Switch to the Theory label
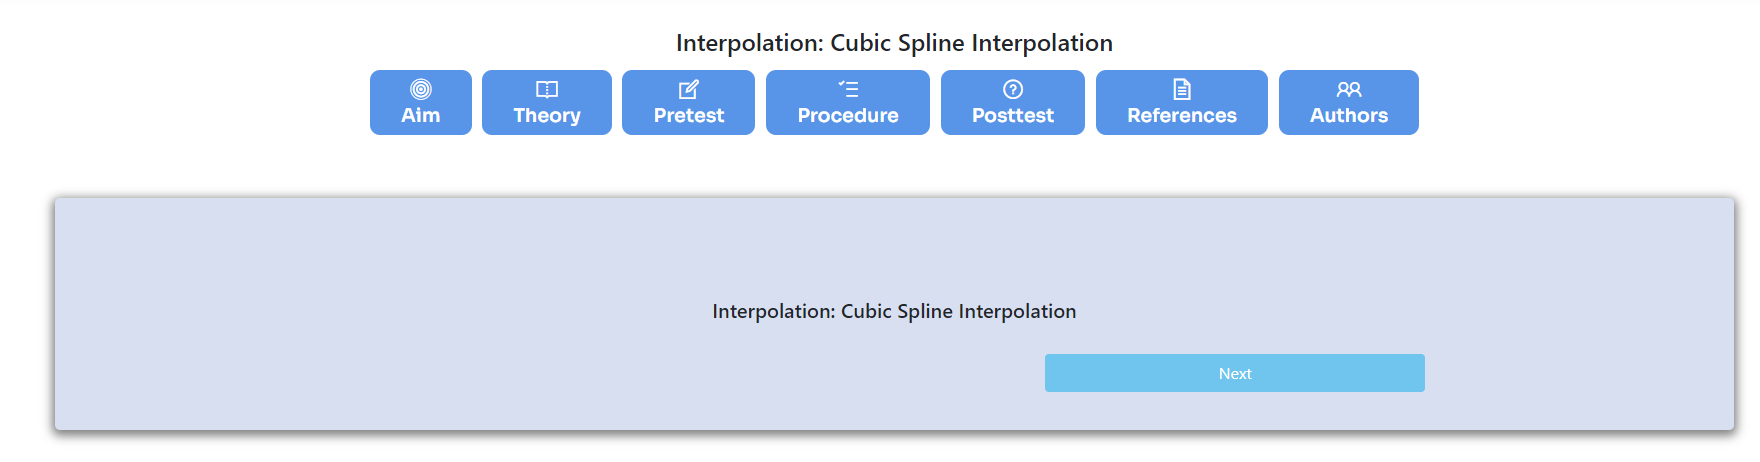 547,116
